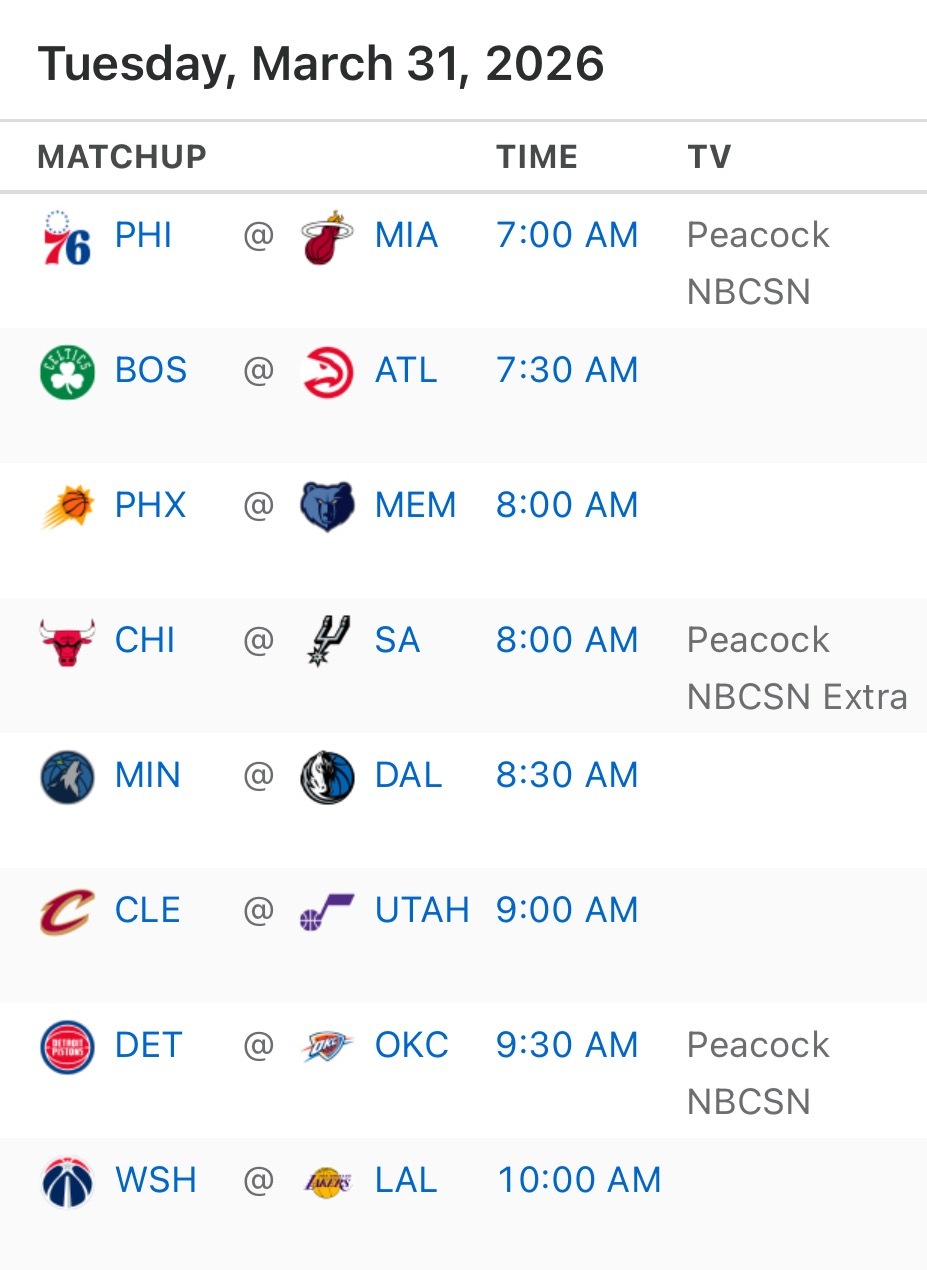Click the Miami Heat logo
This screenshot has height=1270, width=927.
327,237
